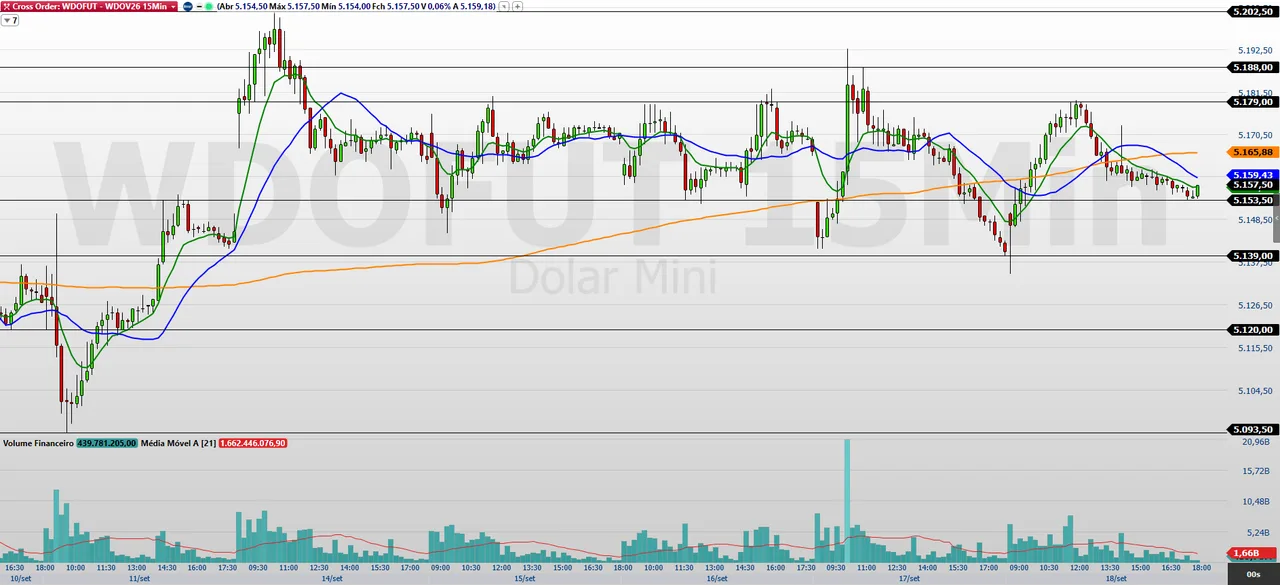Click the red 1.662.446.076,90 average value swatch
Image resolution: width=1280 pixels, height=585 pixels.
coord(253,442)
